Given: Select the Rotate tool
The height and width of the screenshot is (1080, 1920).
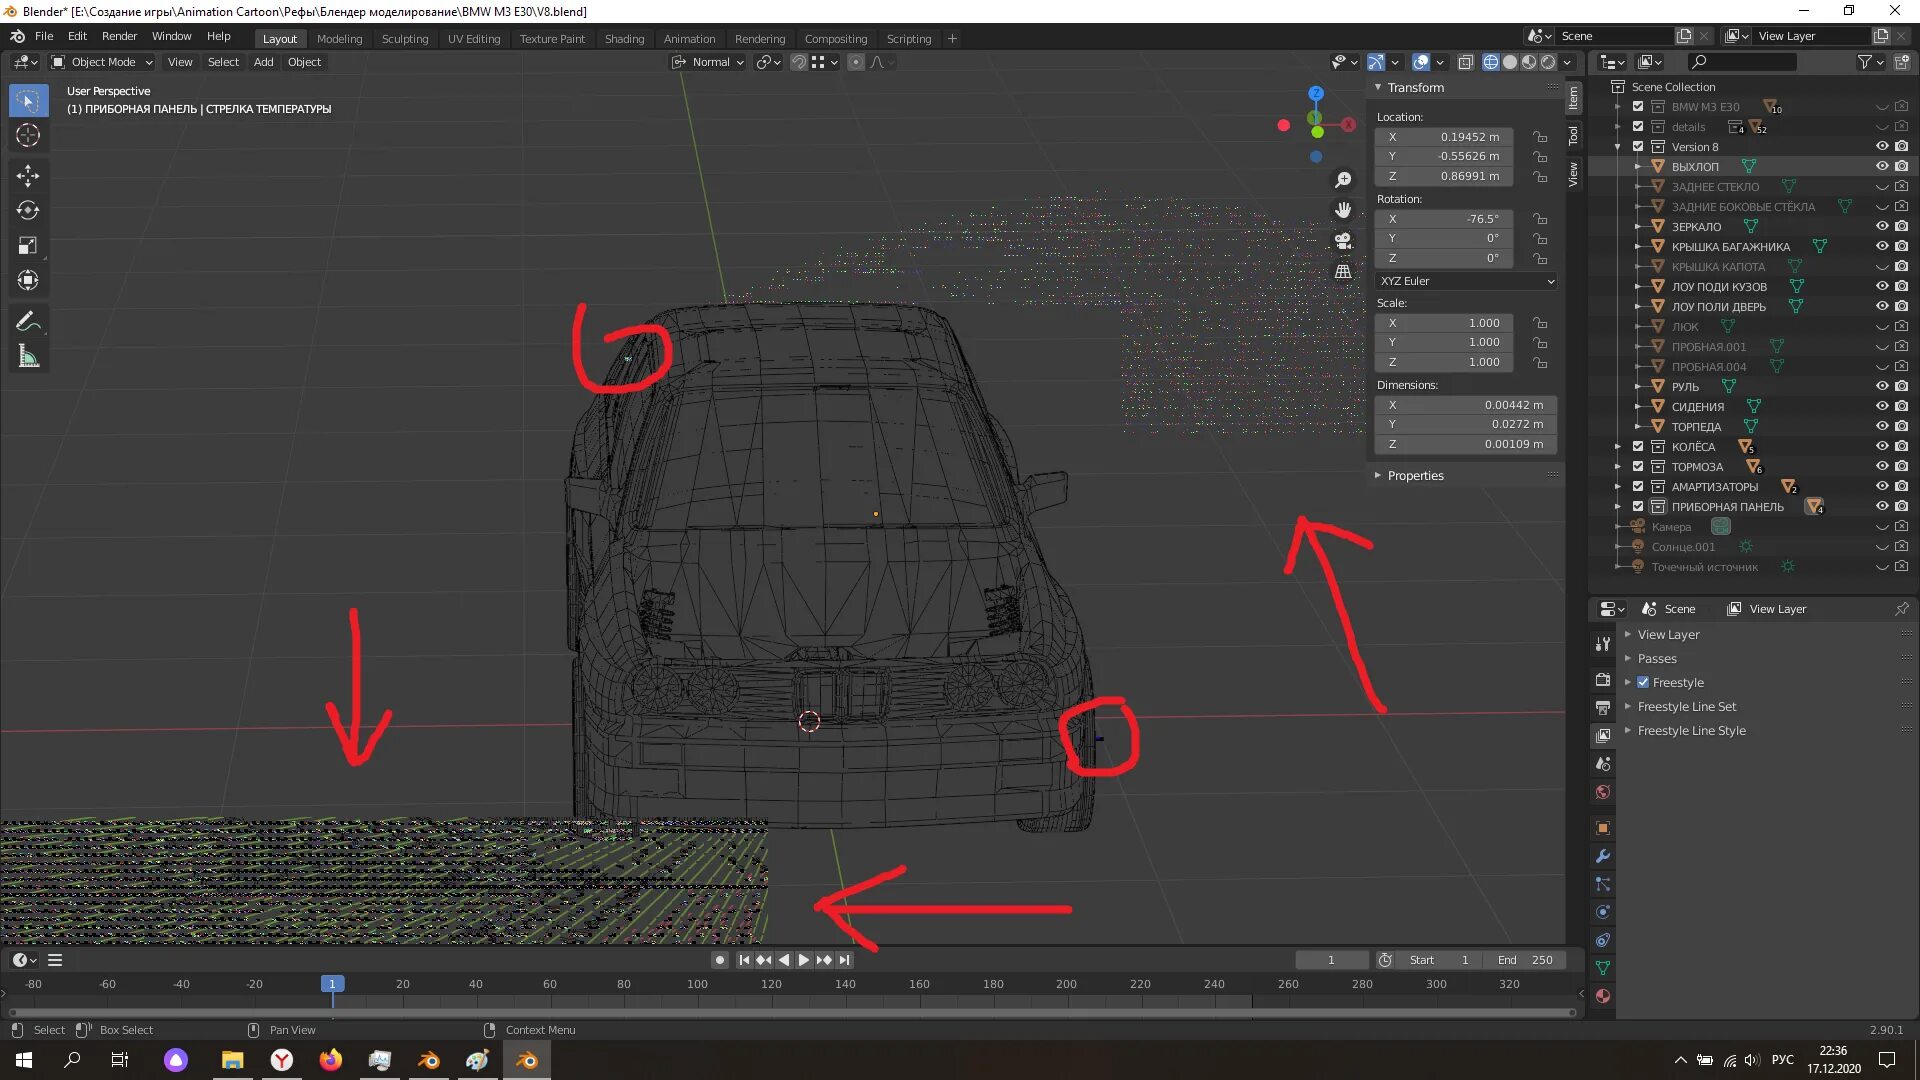Looking at the screenshot, I should click(28, 211).
